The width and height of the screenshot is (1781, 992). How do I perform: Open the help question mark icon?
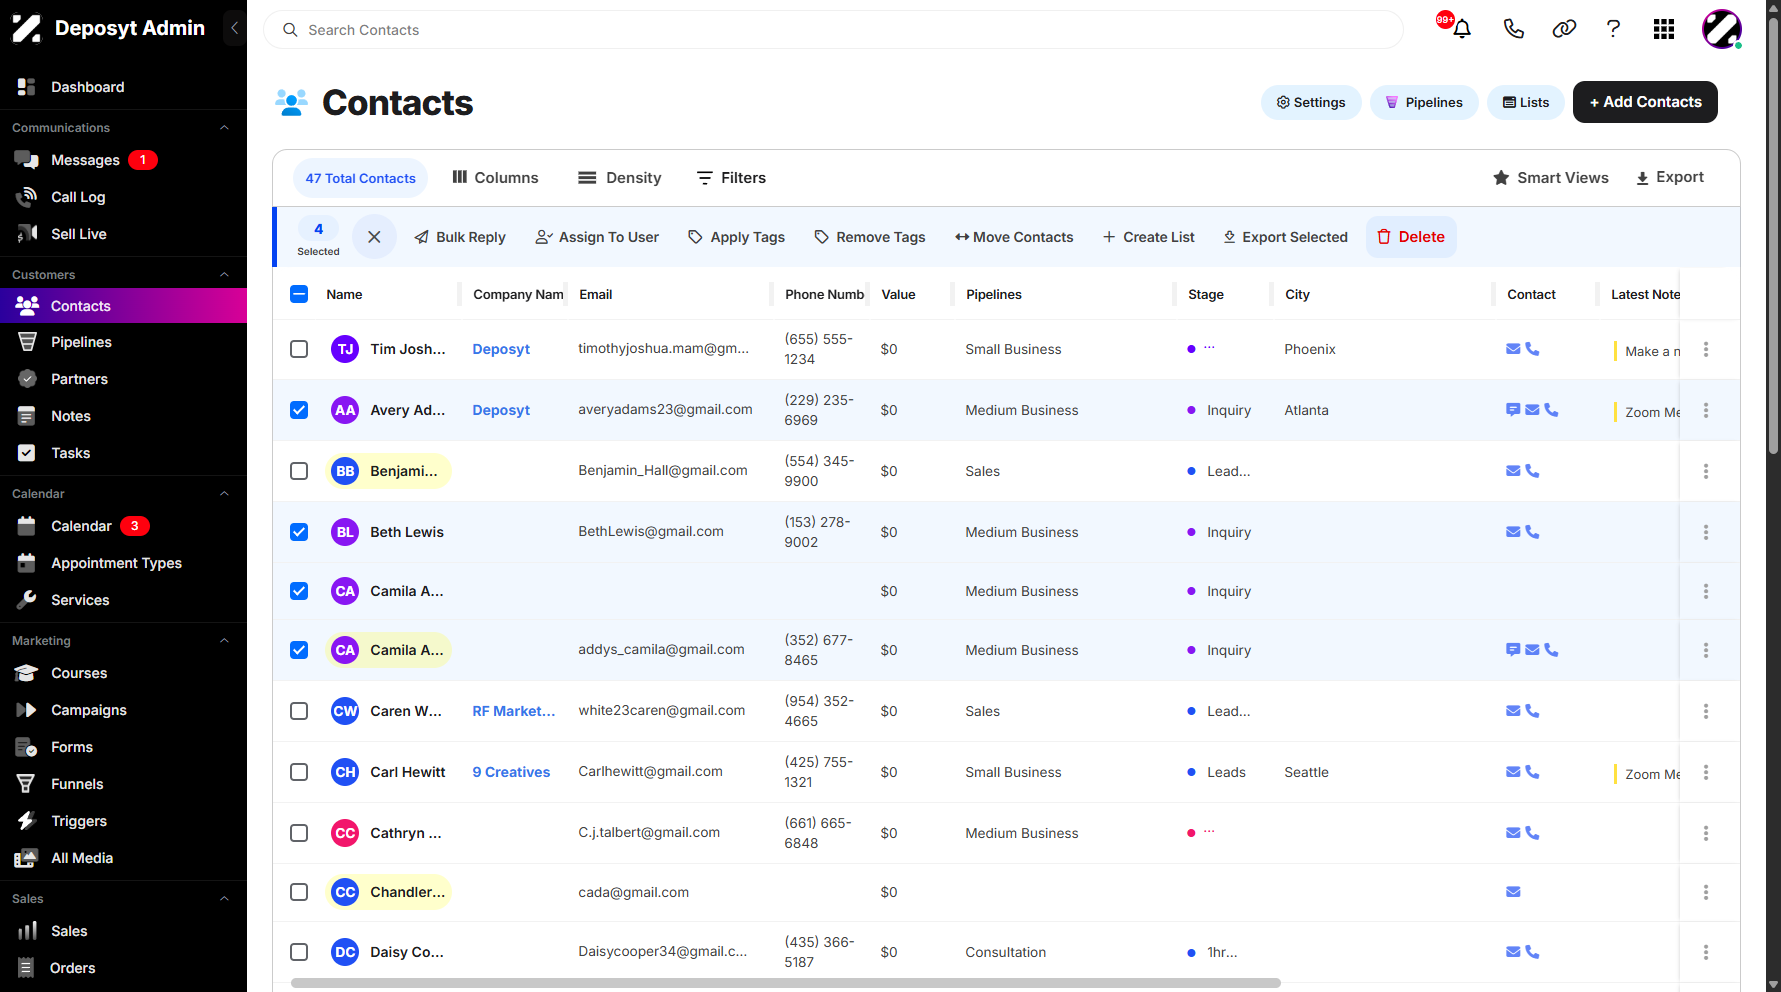[1613, 29]
